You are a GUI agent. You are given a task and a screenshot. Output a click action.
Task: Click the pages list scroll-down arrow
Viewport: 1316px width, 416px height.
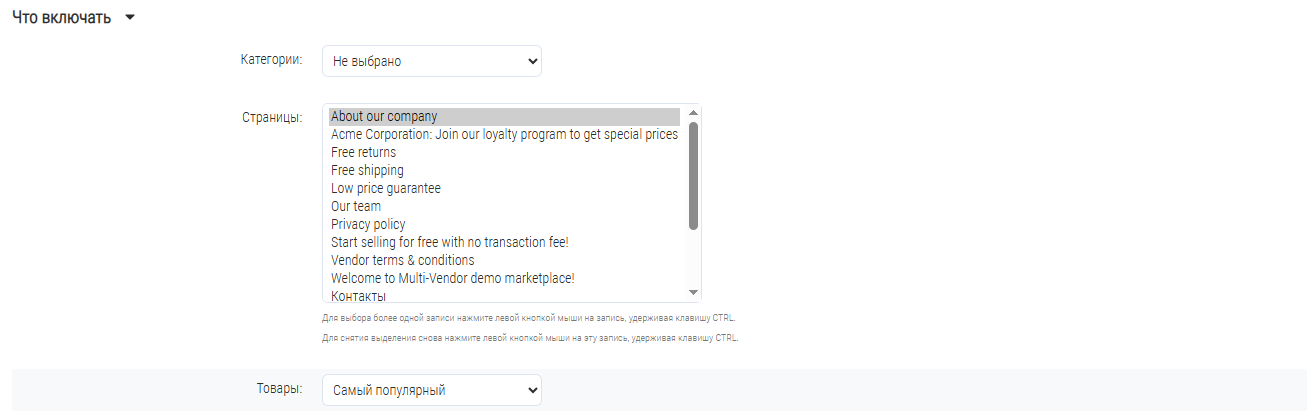tap(693, 292)
